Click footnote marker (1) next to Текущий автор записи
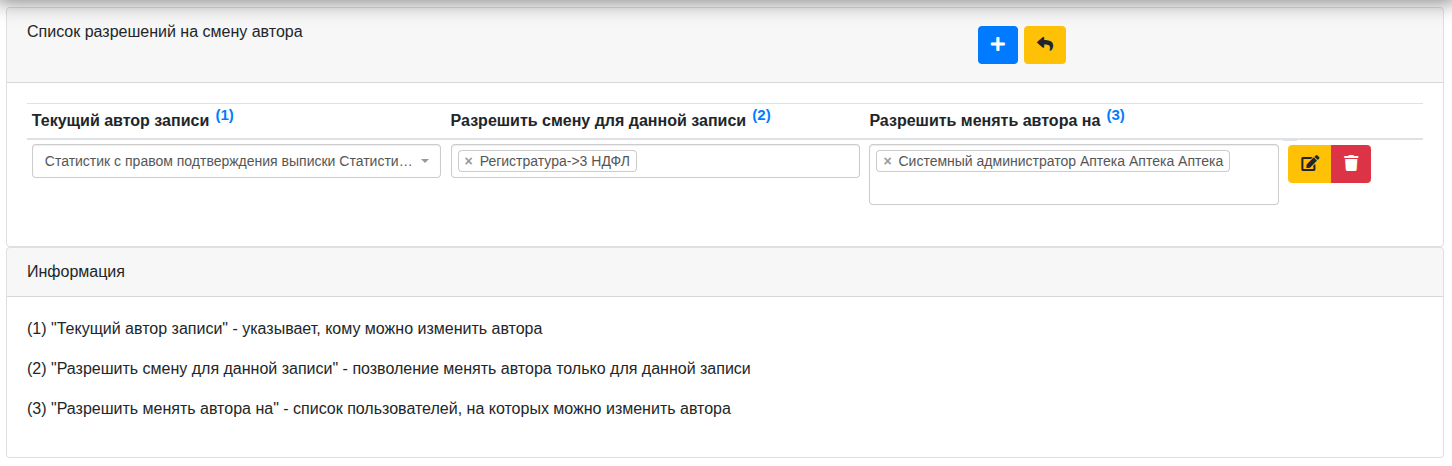This screenshot has width=1452, height=466. (x=225, y=115)
